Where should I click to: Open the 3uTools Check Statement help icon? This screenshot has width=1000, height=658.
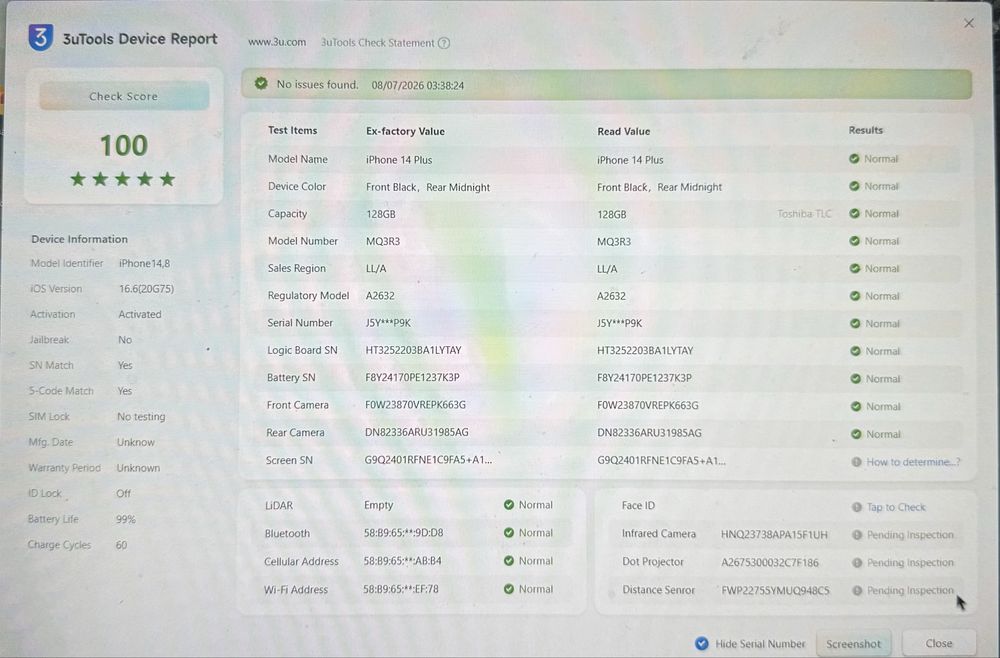(444, 43)
